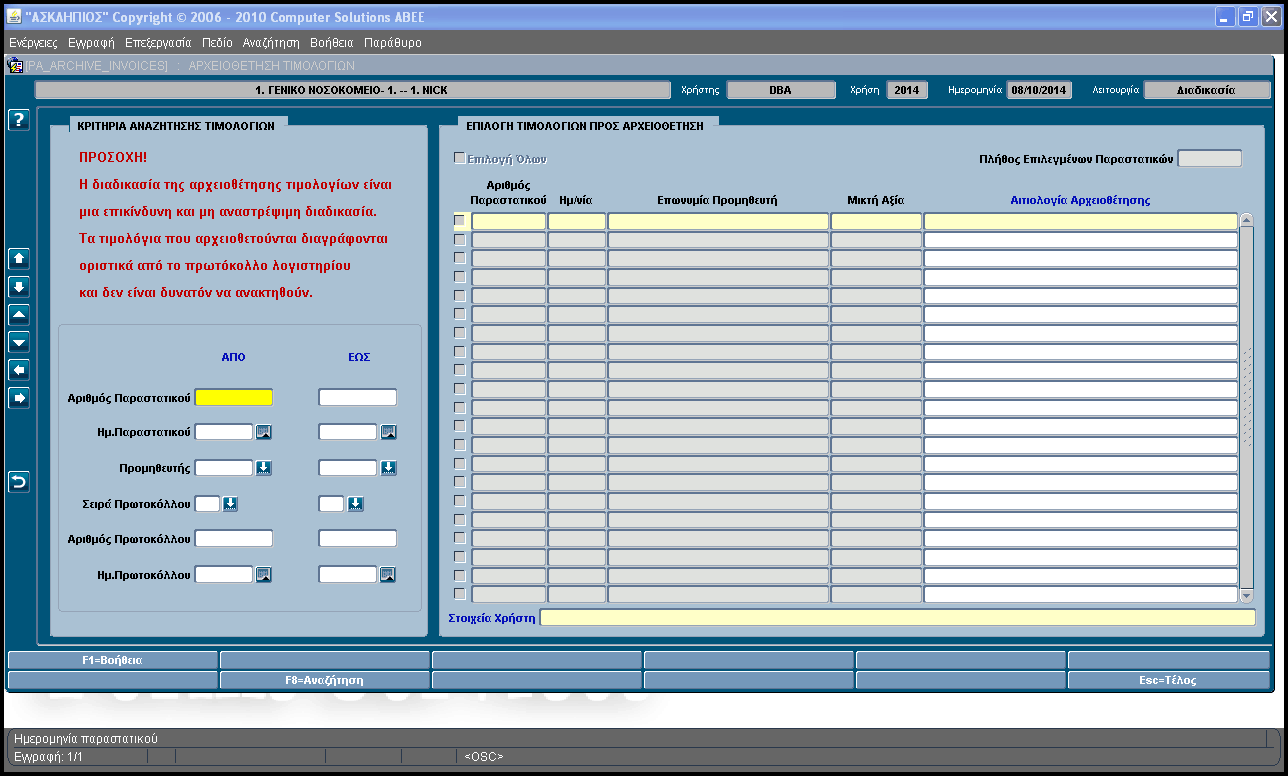Click the question mark help icon
This screenshot has width=1288, height=776.
pos(19,120)
